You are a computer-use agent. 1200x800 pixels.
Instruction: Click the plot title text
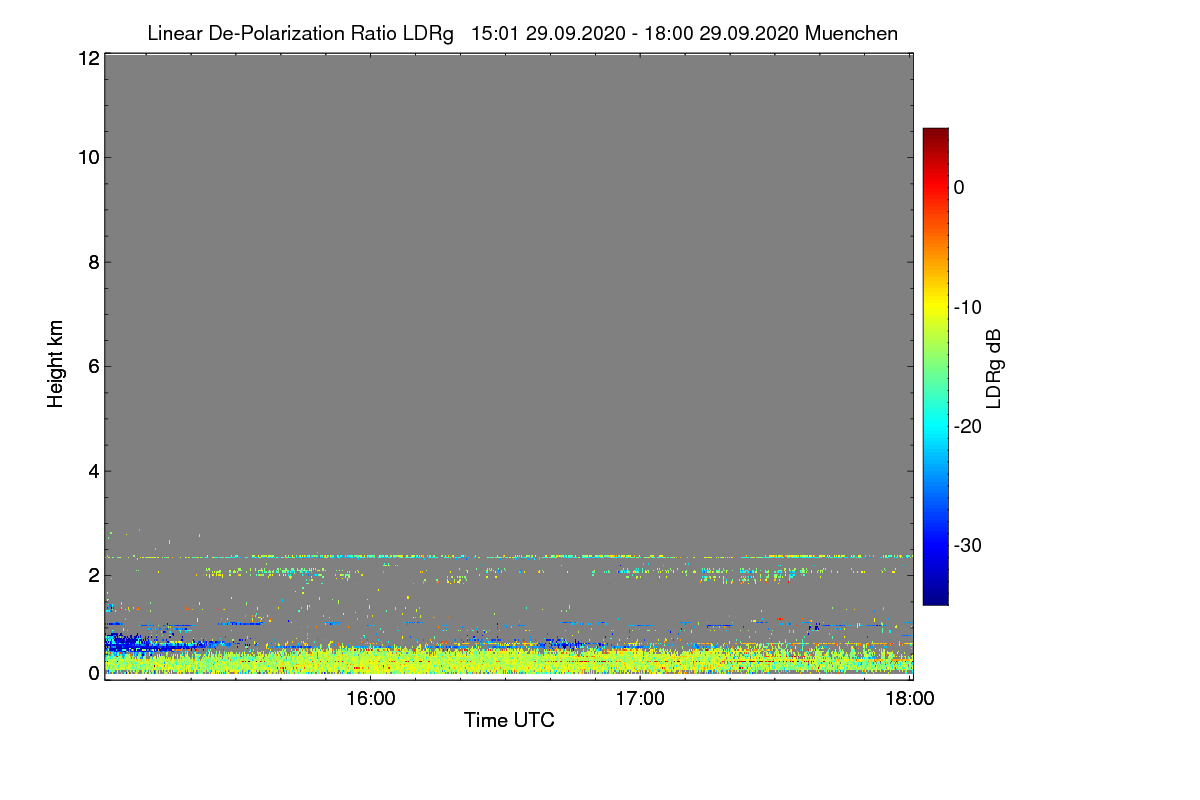(x=522, y=33)
